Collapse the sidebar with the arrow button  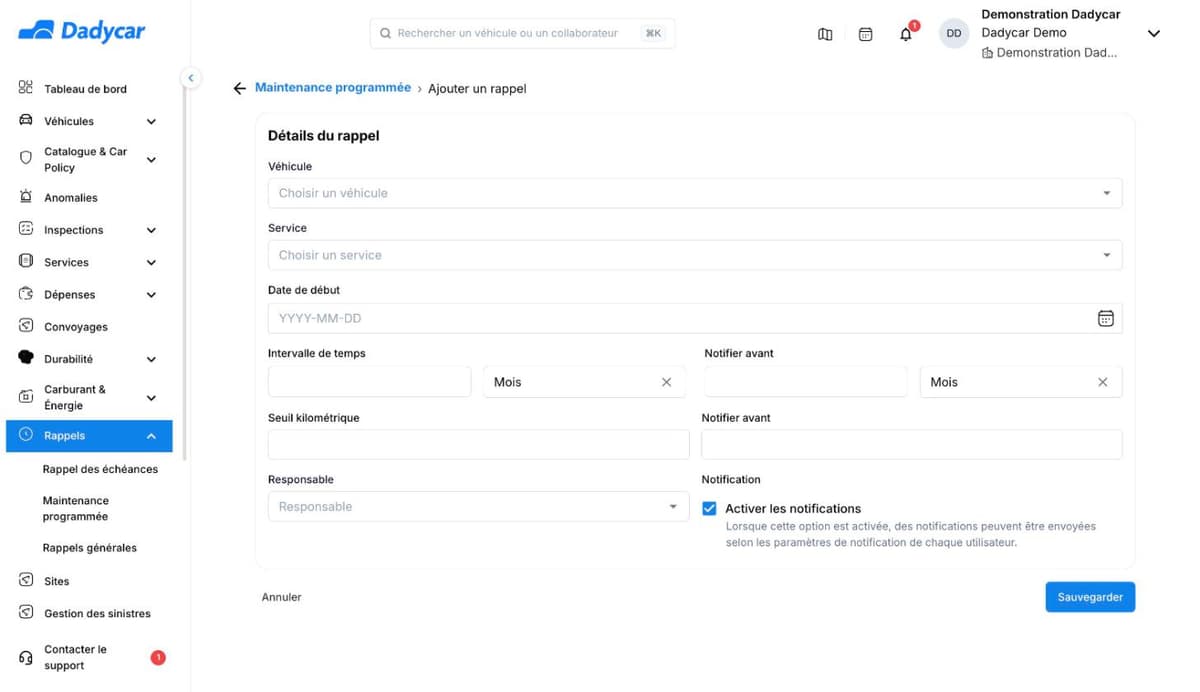tap(190, 78)
